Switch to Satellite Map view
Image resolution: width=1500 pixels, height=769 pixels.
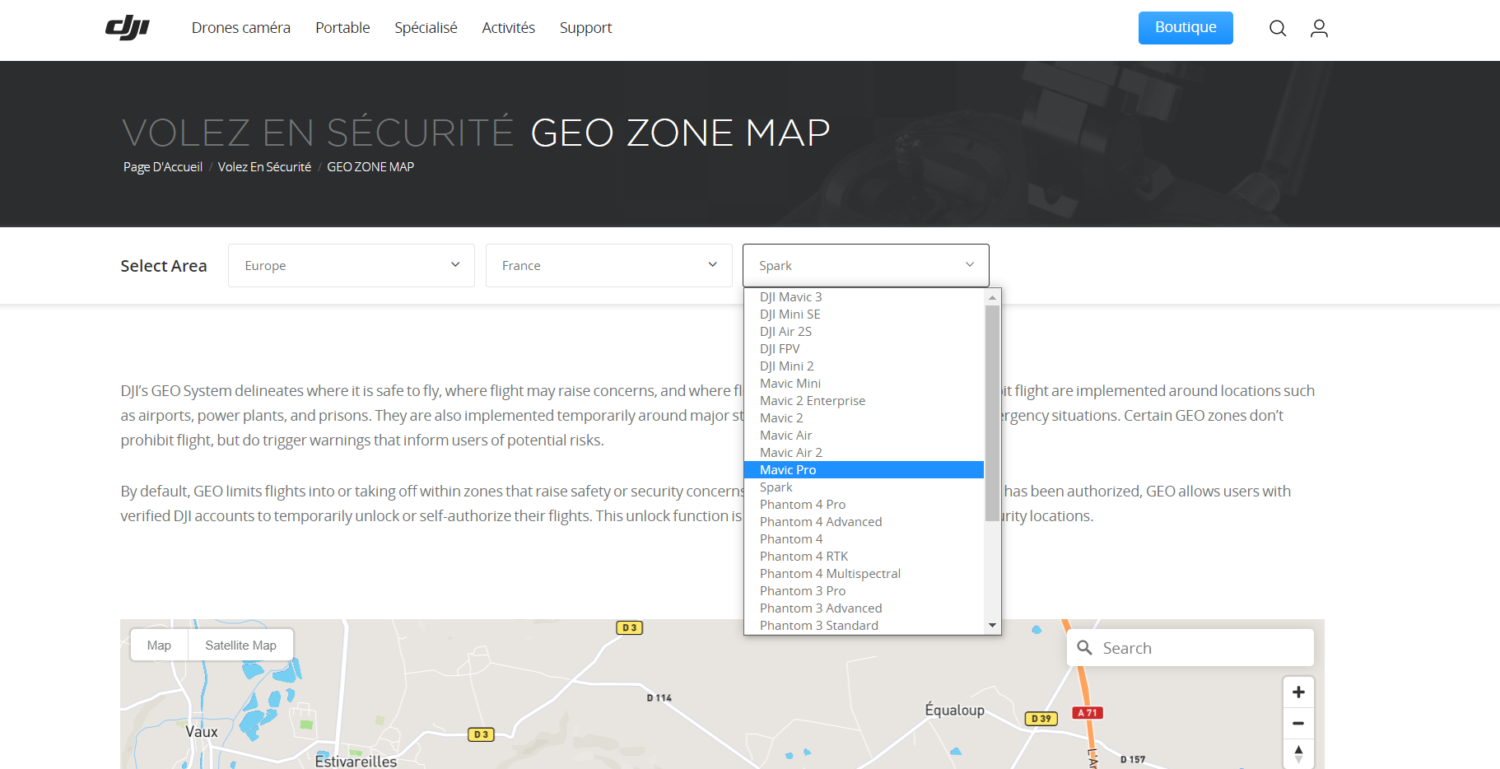240,645
